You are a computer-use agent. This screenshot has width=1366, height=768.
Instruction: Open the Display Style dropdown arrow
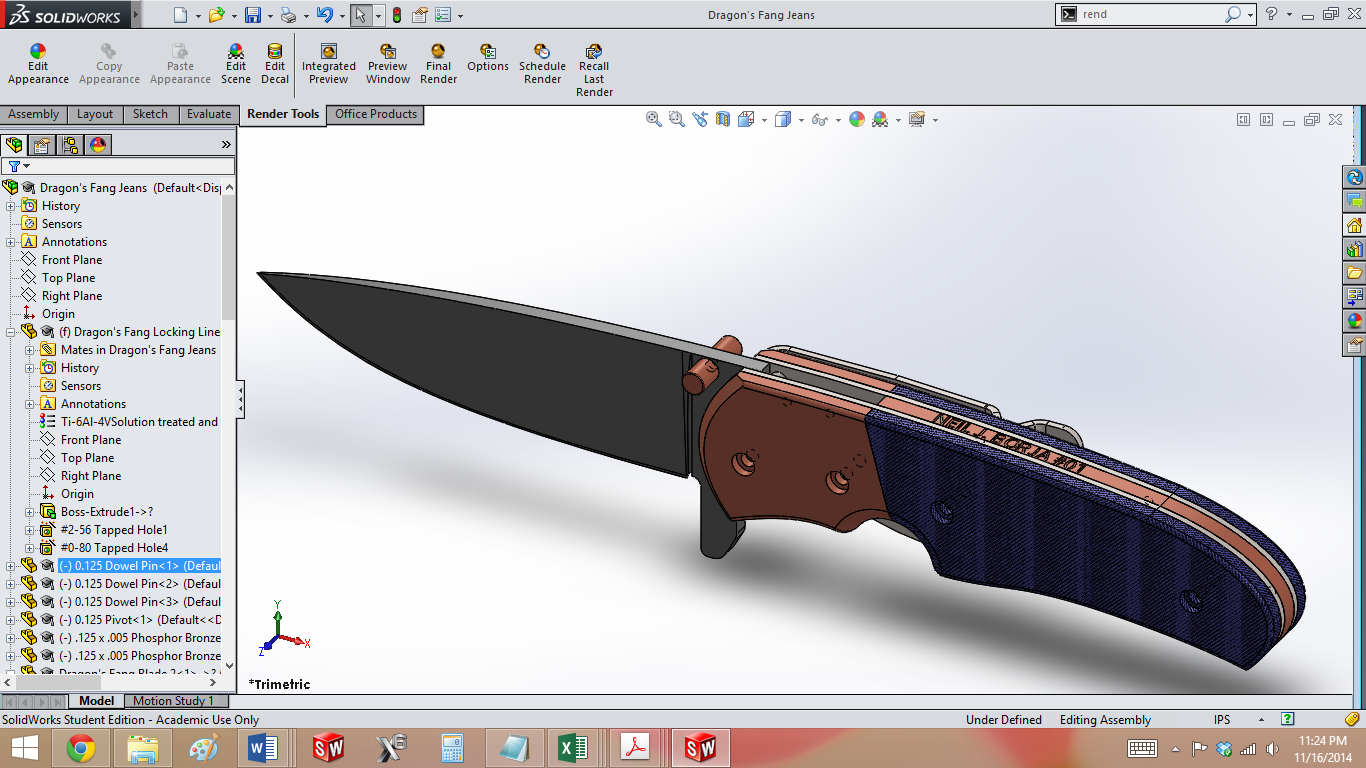801,120
